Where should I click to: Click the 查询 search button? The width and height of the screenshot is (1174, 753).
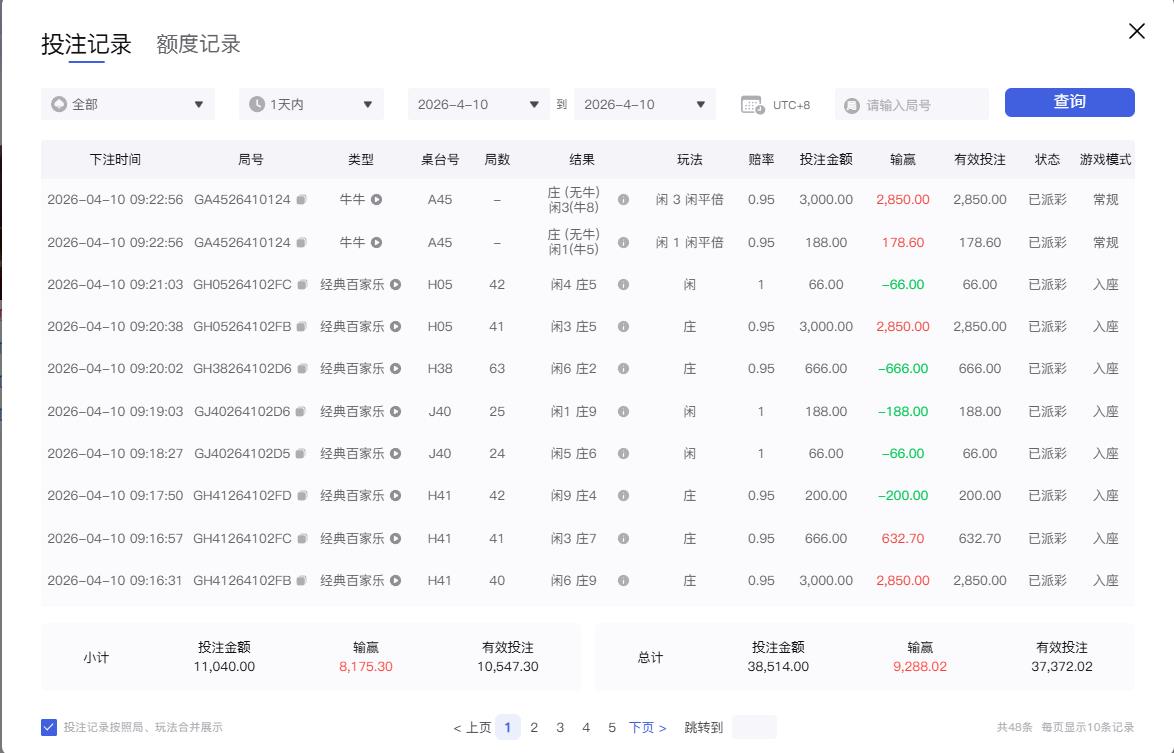click(1069, 102)
